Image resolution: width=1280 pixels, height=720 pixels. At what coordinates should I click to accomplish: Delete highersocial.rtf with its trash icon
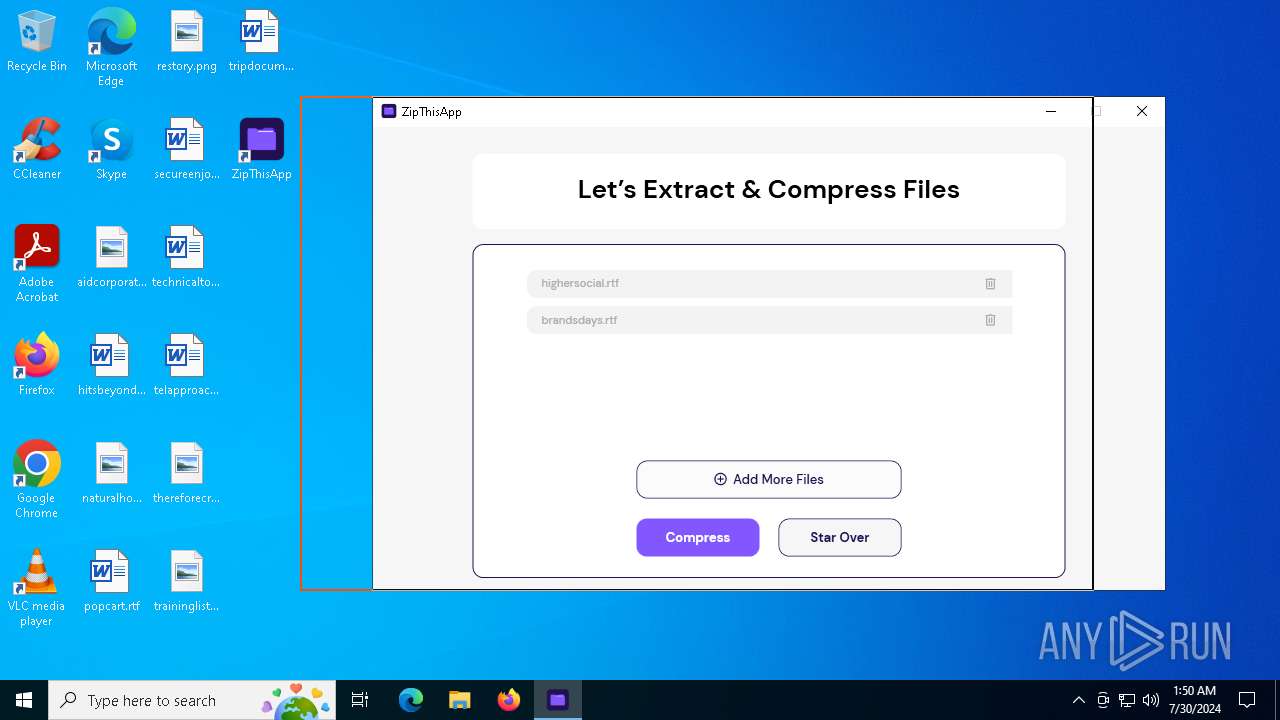pyautogui.click(x=990, y=284)
